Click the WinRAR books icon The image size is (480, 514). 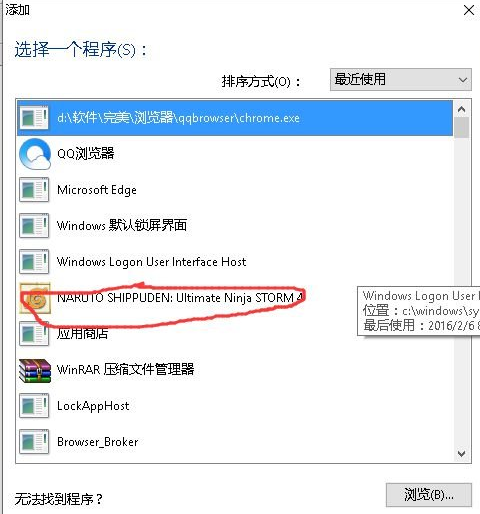click(35, 370)
